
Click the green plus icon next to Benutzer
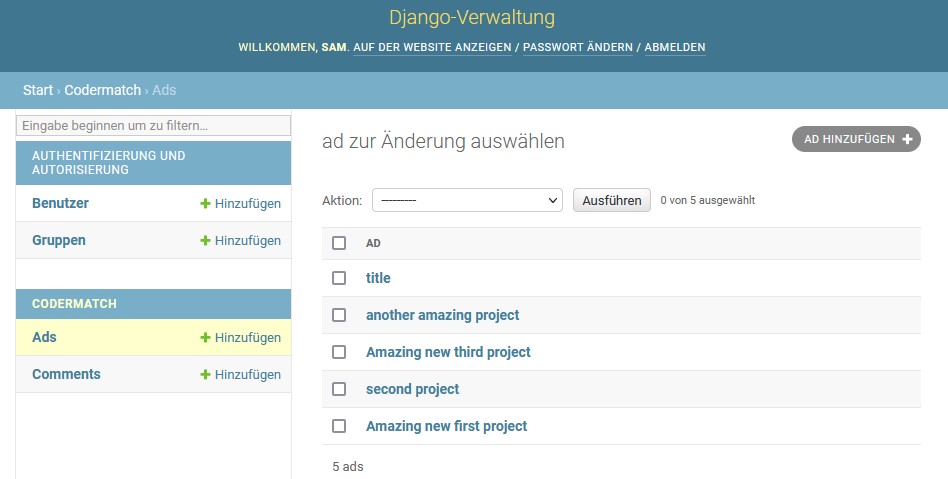tap(206, 204)
